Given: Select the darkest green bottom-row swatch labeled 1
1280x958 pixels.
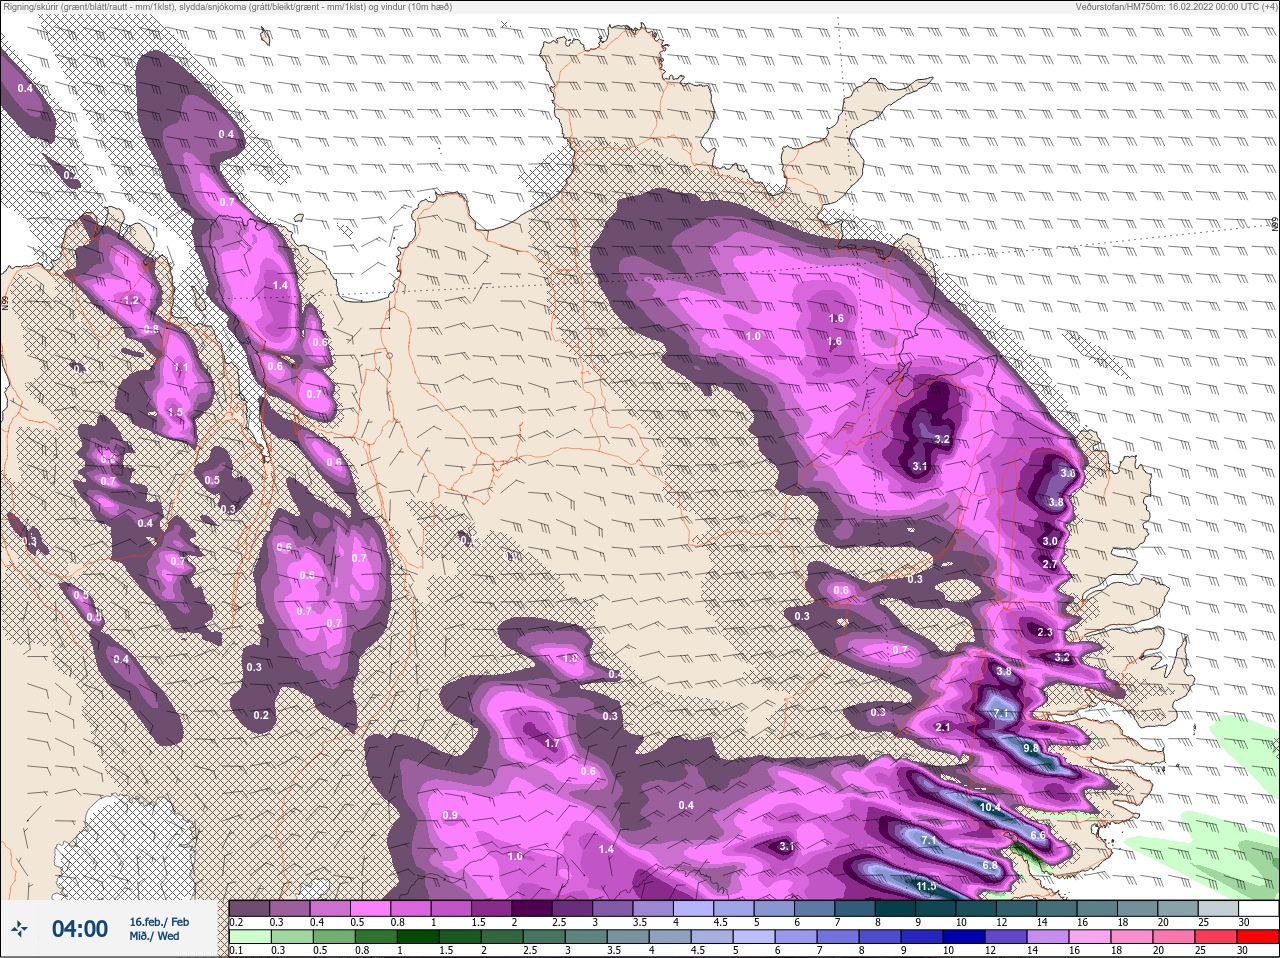Looking at the screenshot, I should coord(417,936).
